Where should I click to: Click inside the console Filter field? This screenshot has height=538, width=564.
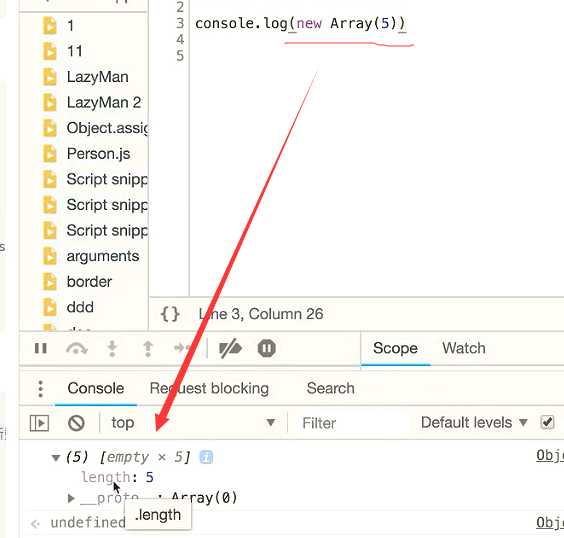[x=351, y=423]
